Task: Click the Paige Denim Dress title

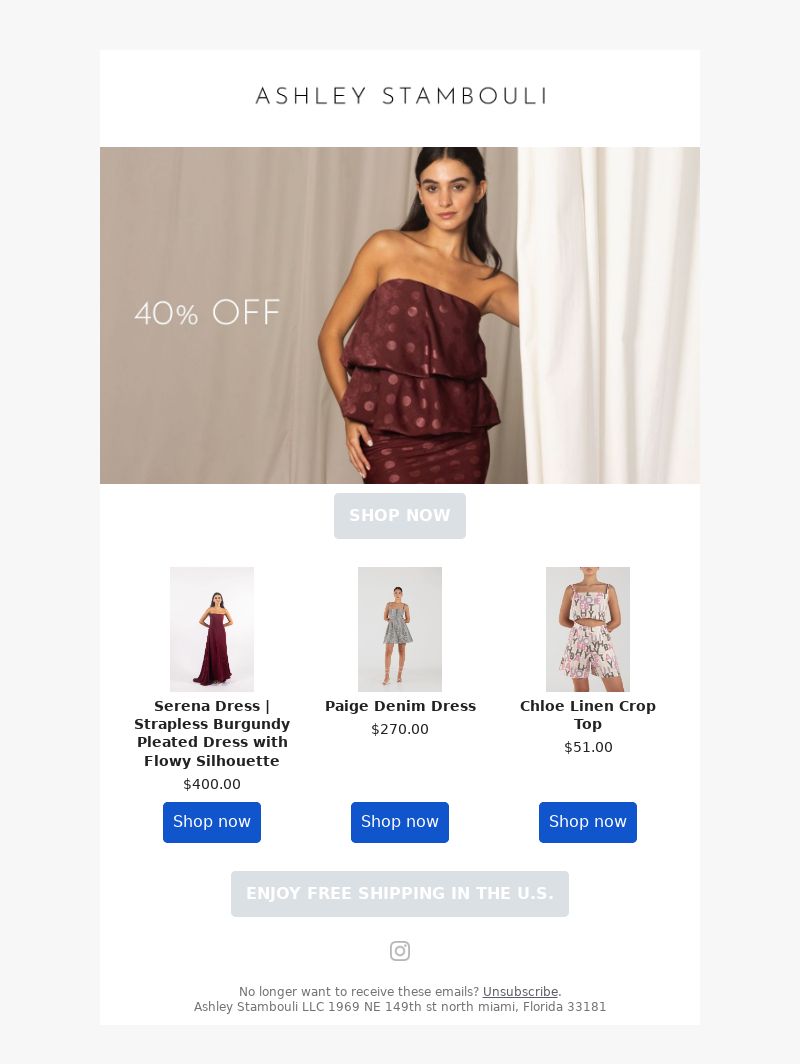Action: tap(400, 706)
